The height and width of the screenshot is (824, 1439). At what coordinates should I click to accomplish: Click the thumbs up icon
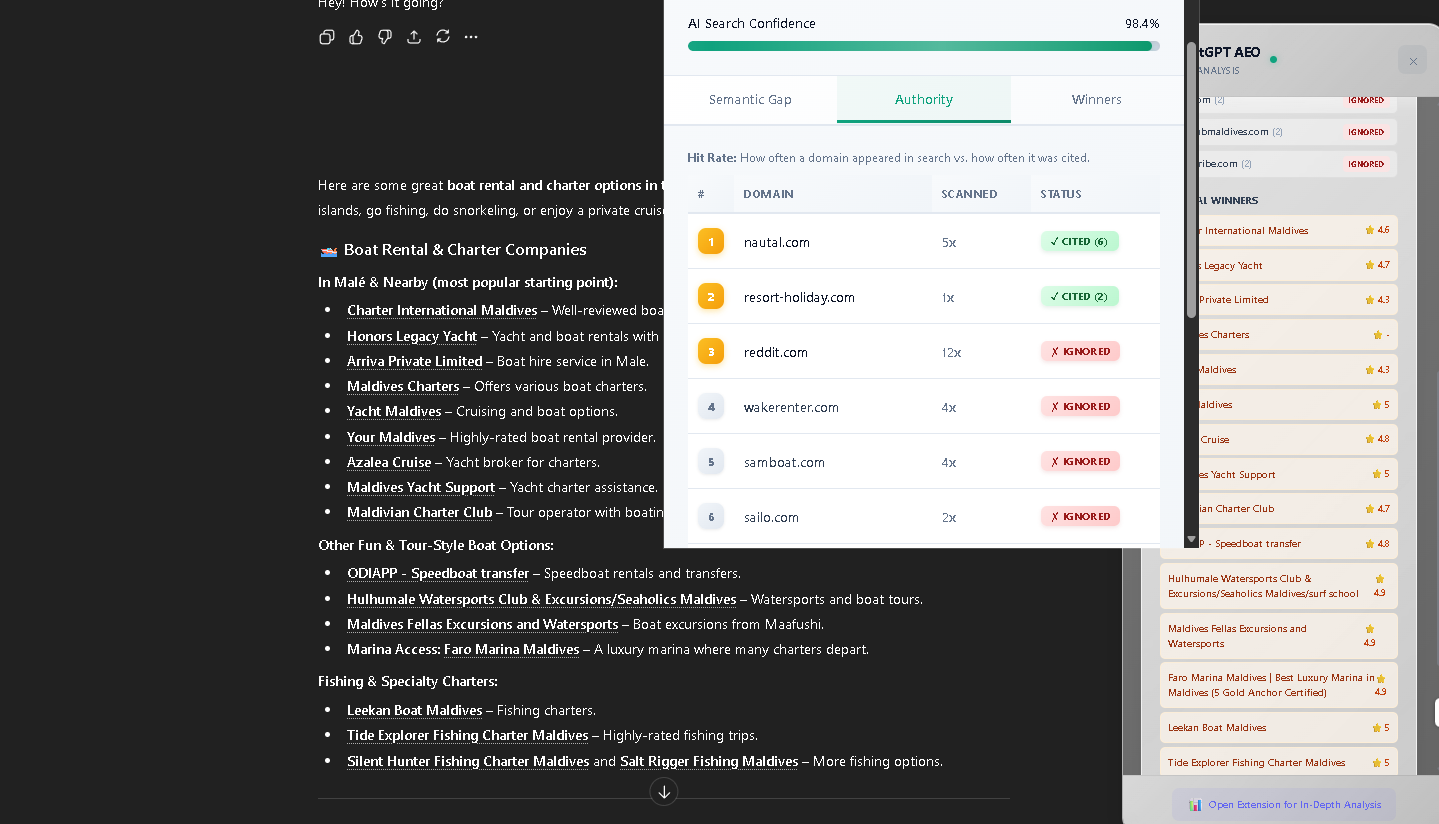tap(356, 37)
